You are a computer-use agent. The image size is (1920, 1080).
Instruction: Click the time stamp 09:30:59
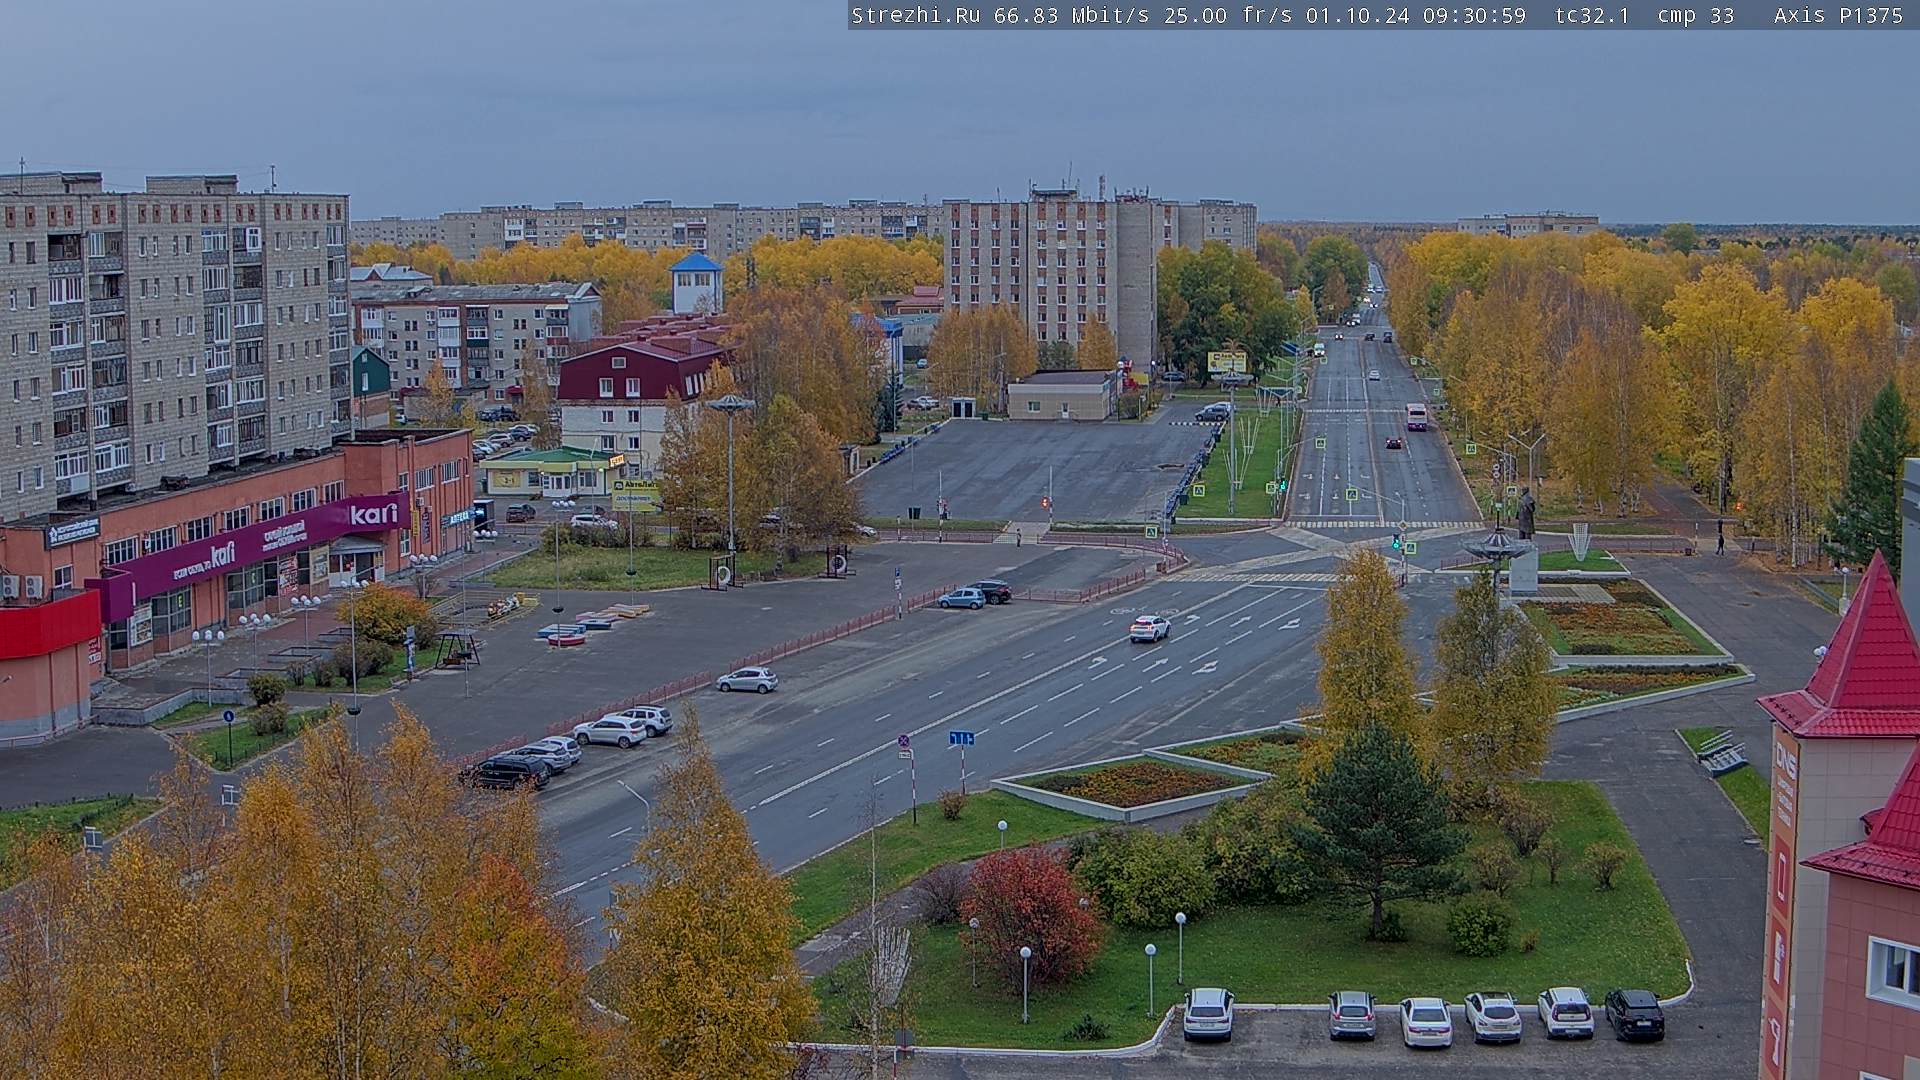coord(1474,15)
